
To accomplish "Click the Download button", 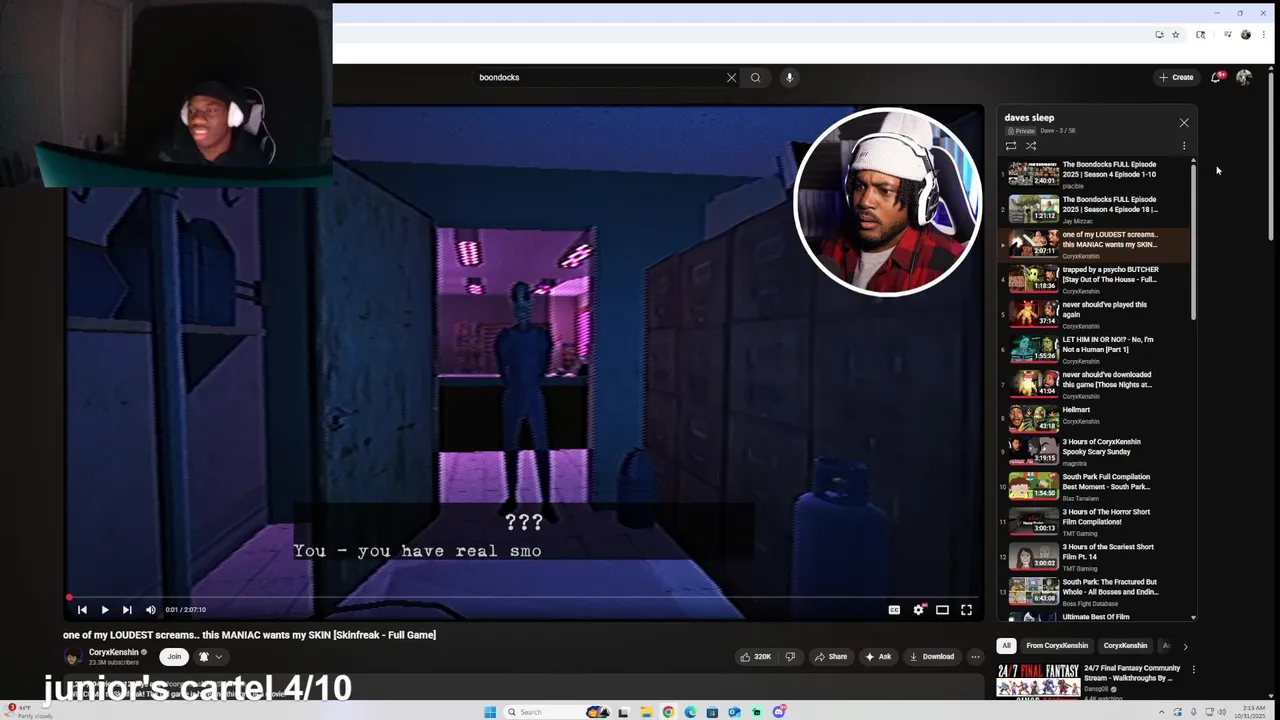I will coord(931,657).
